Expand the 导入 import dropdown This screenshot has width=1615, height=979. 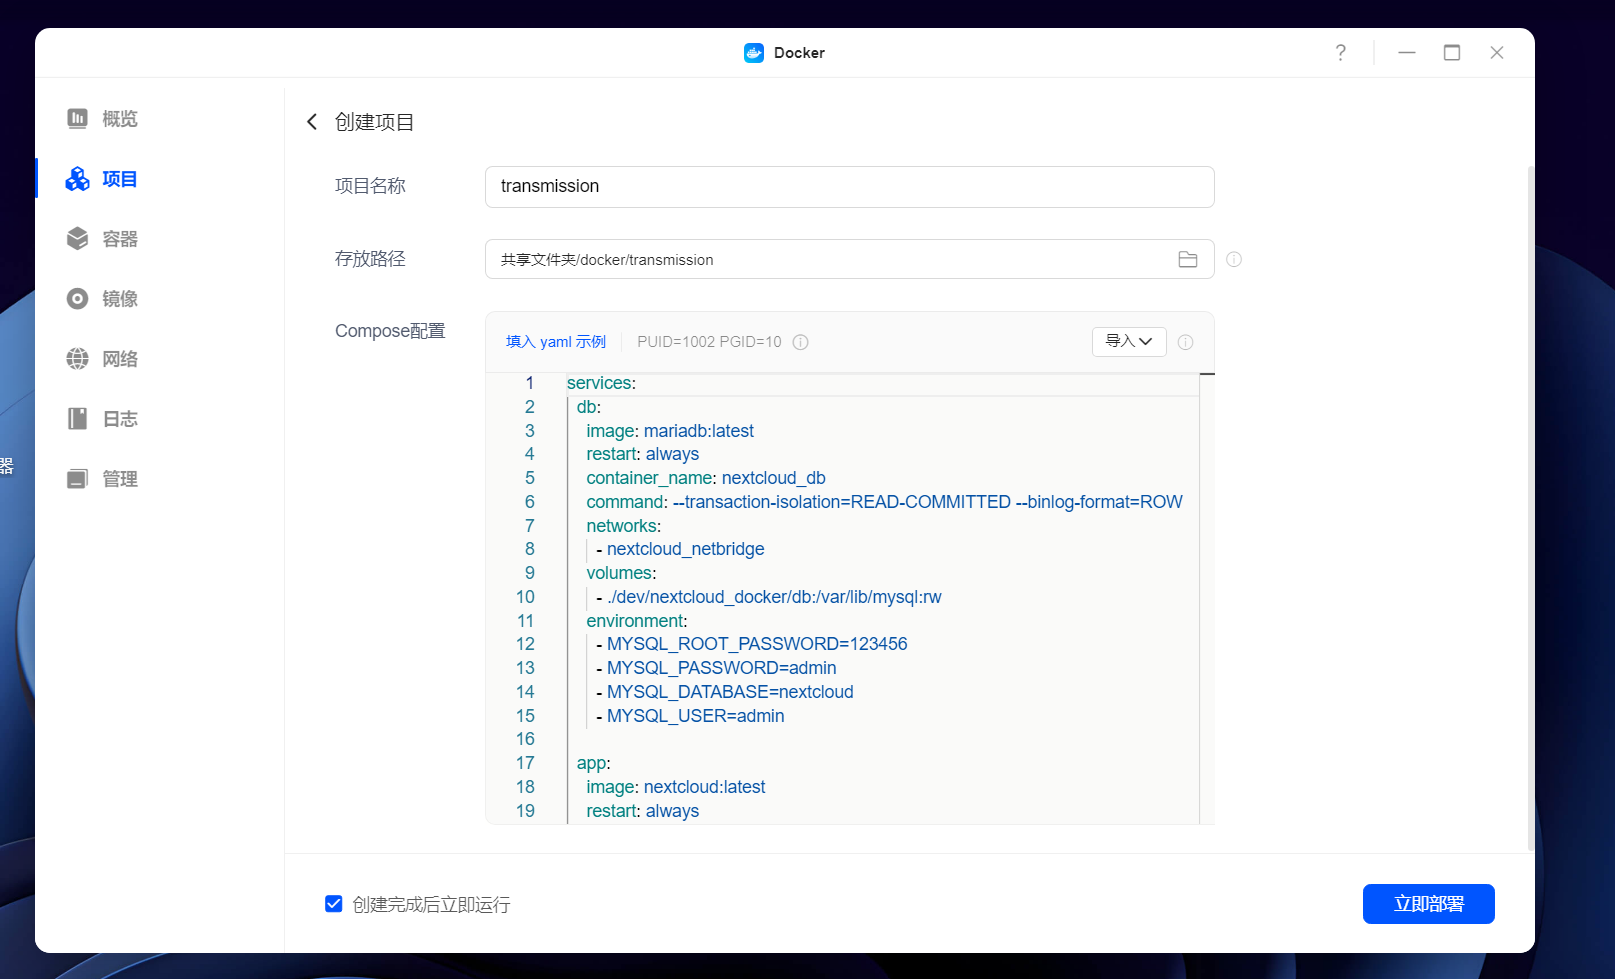click(x=1129, y=342)
